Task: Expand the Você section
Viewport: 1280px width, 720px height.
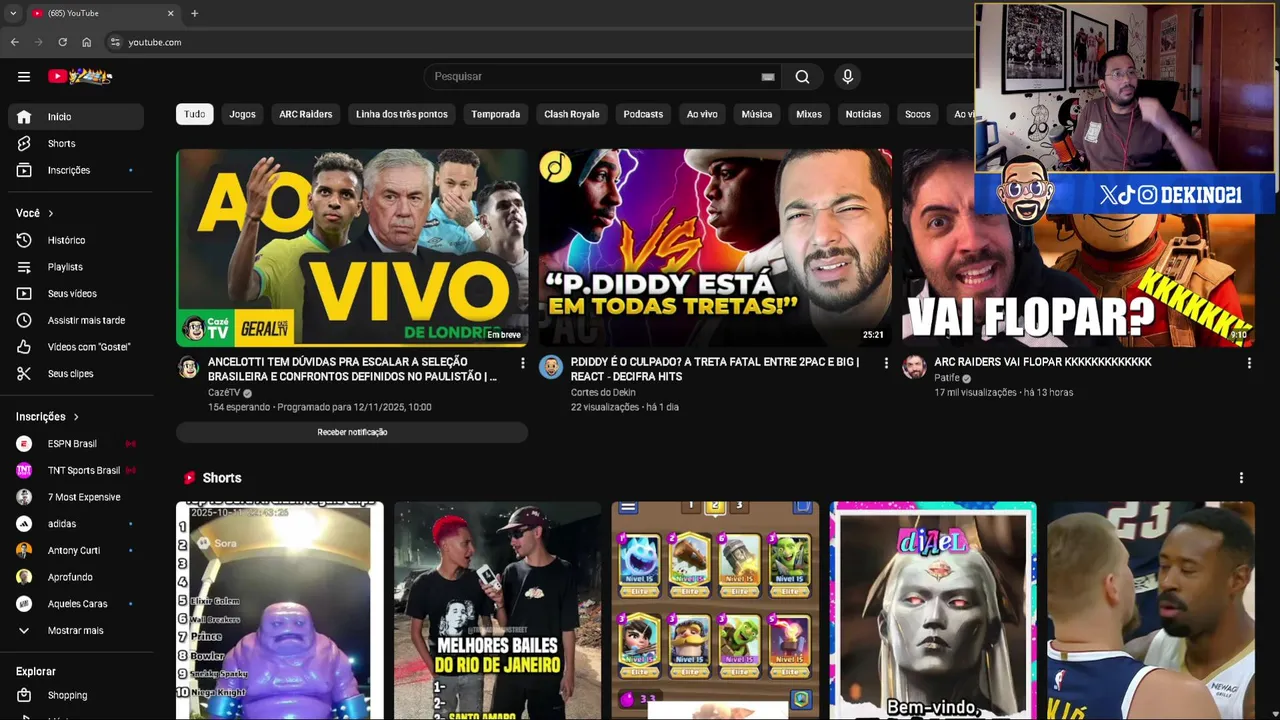Action: pyautogui.click(x=35, y=213)
